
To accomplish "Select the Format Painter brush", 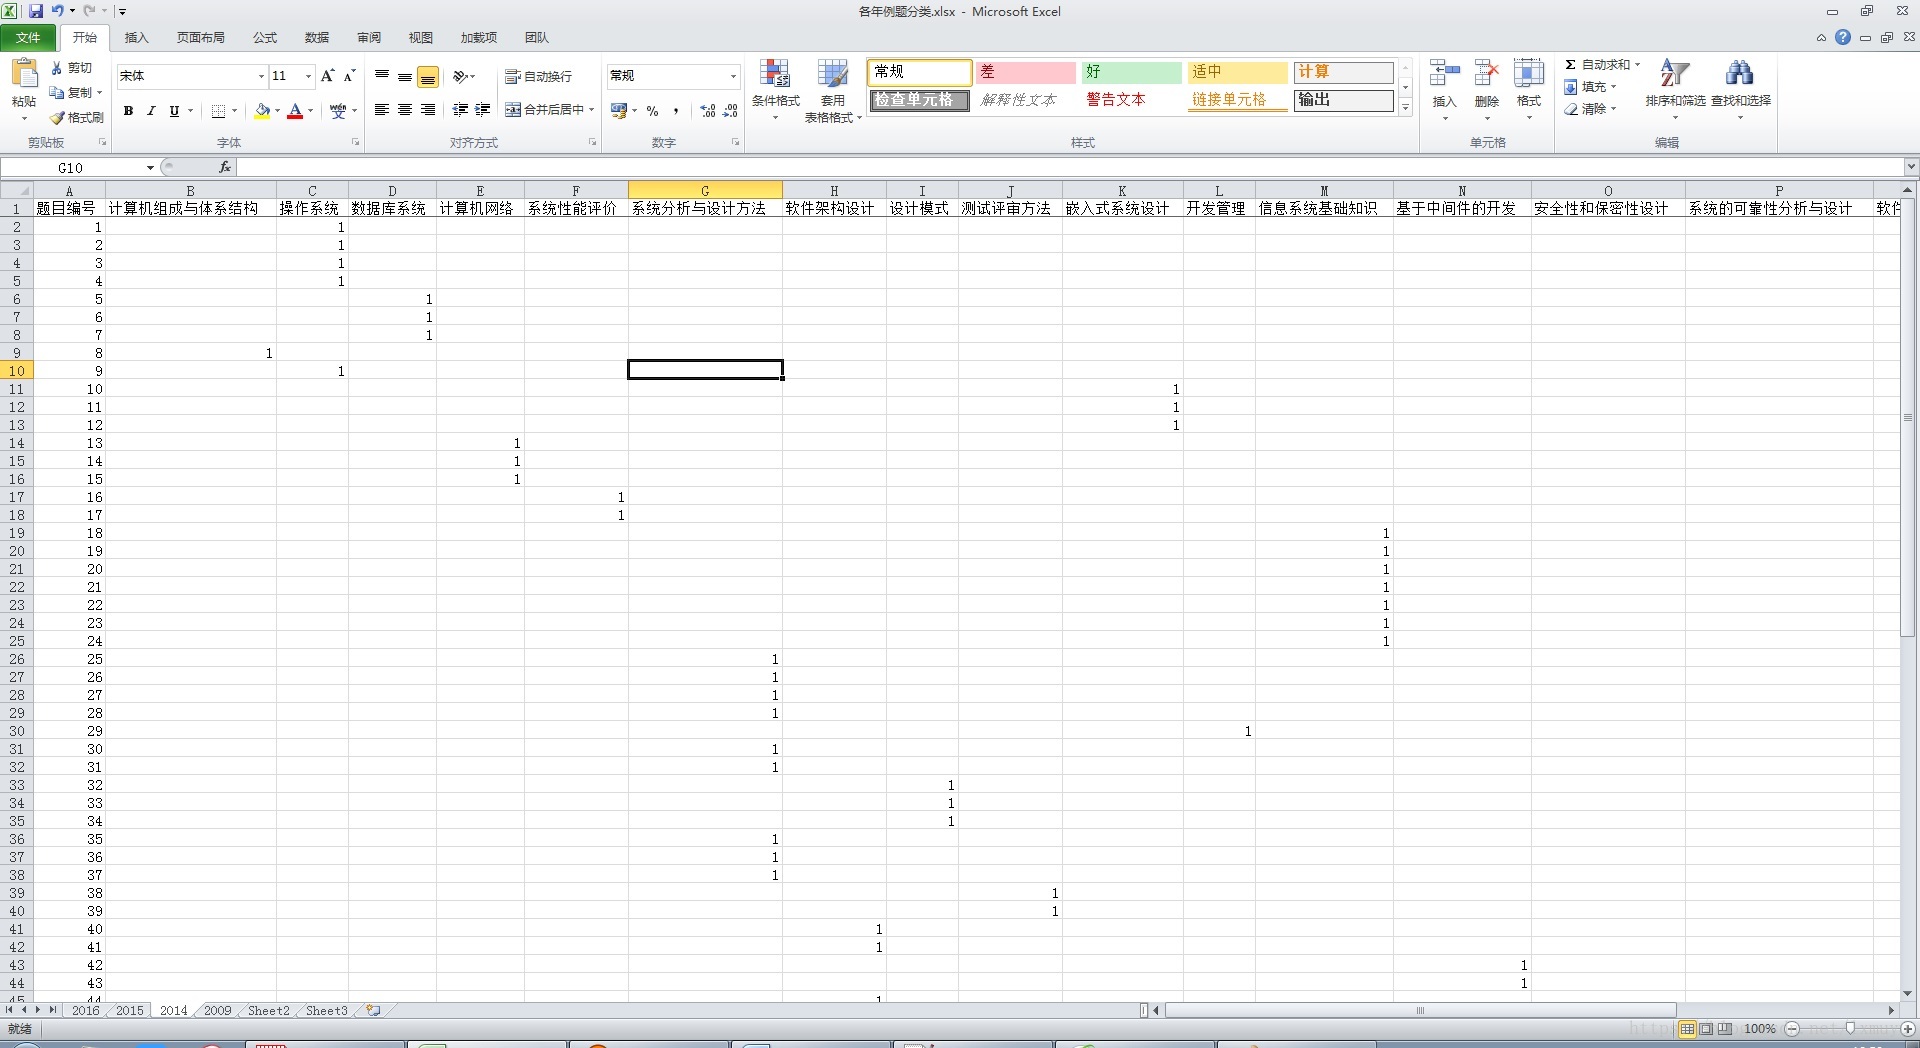I will (57, 118).
